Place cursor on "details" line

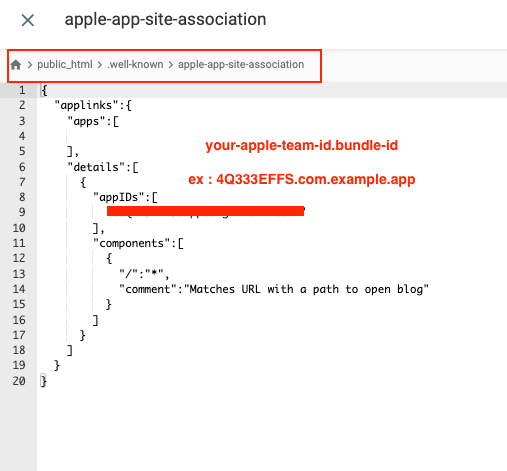(x=103, y=167)
